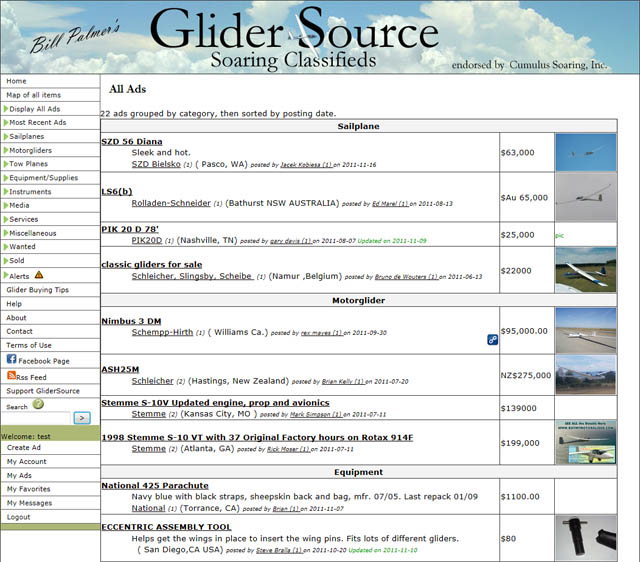Open the SZD 56 Diana thumbnail photo
Image resolution: width=640 pixels, height=562 pixels.
point(586,152)
